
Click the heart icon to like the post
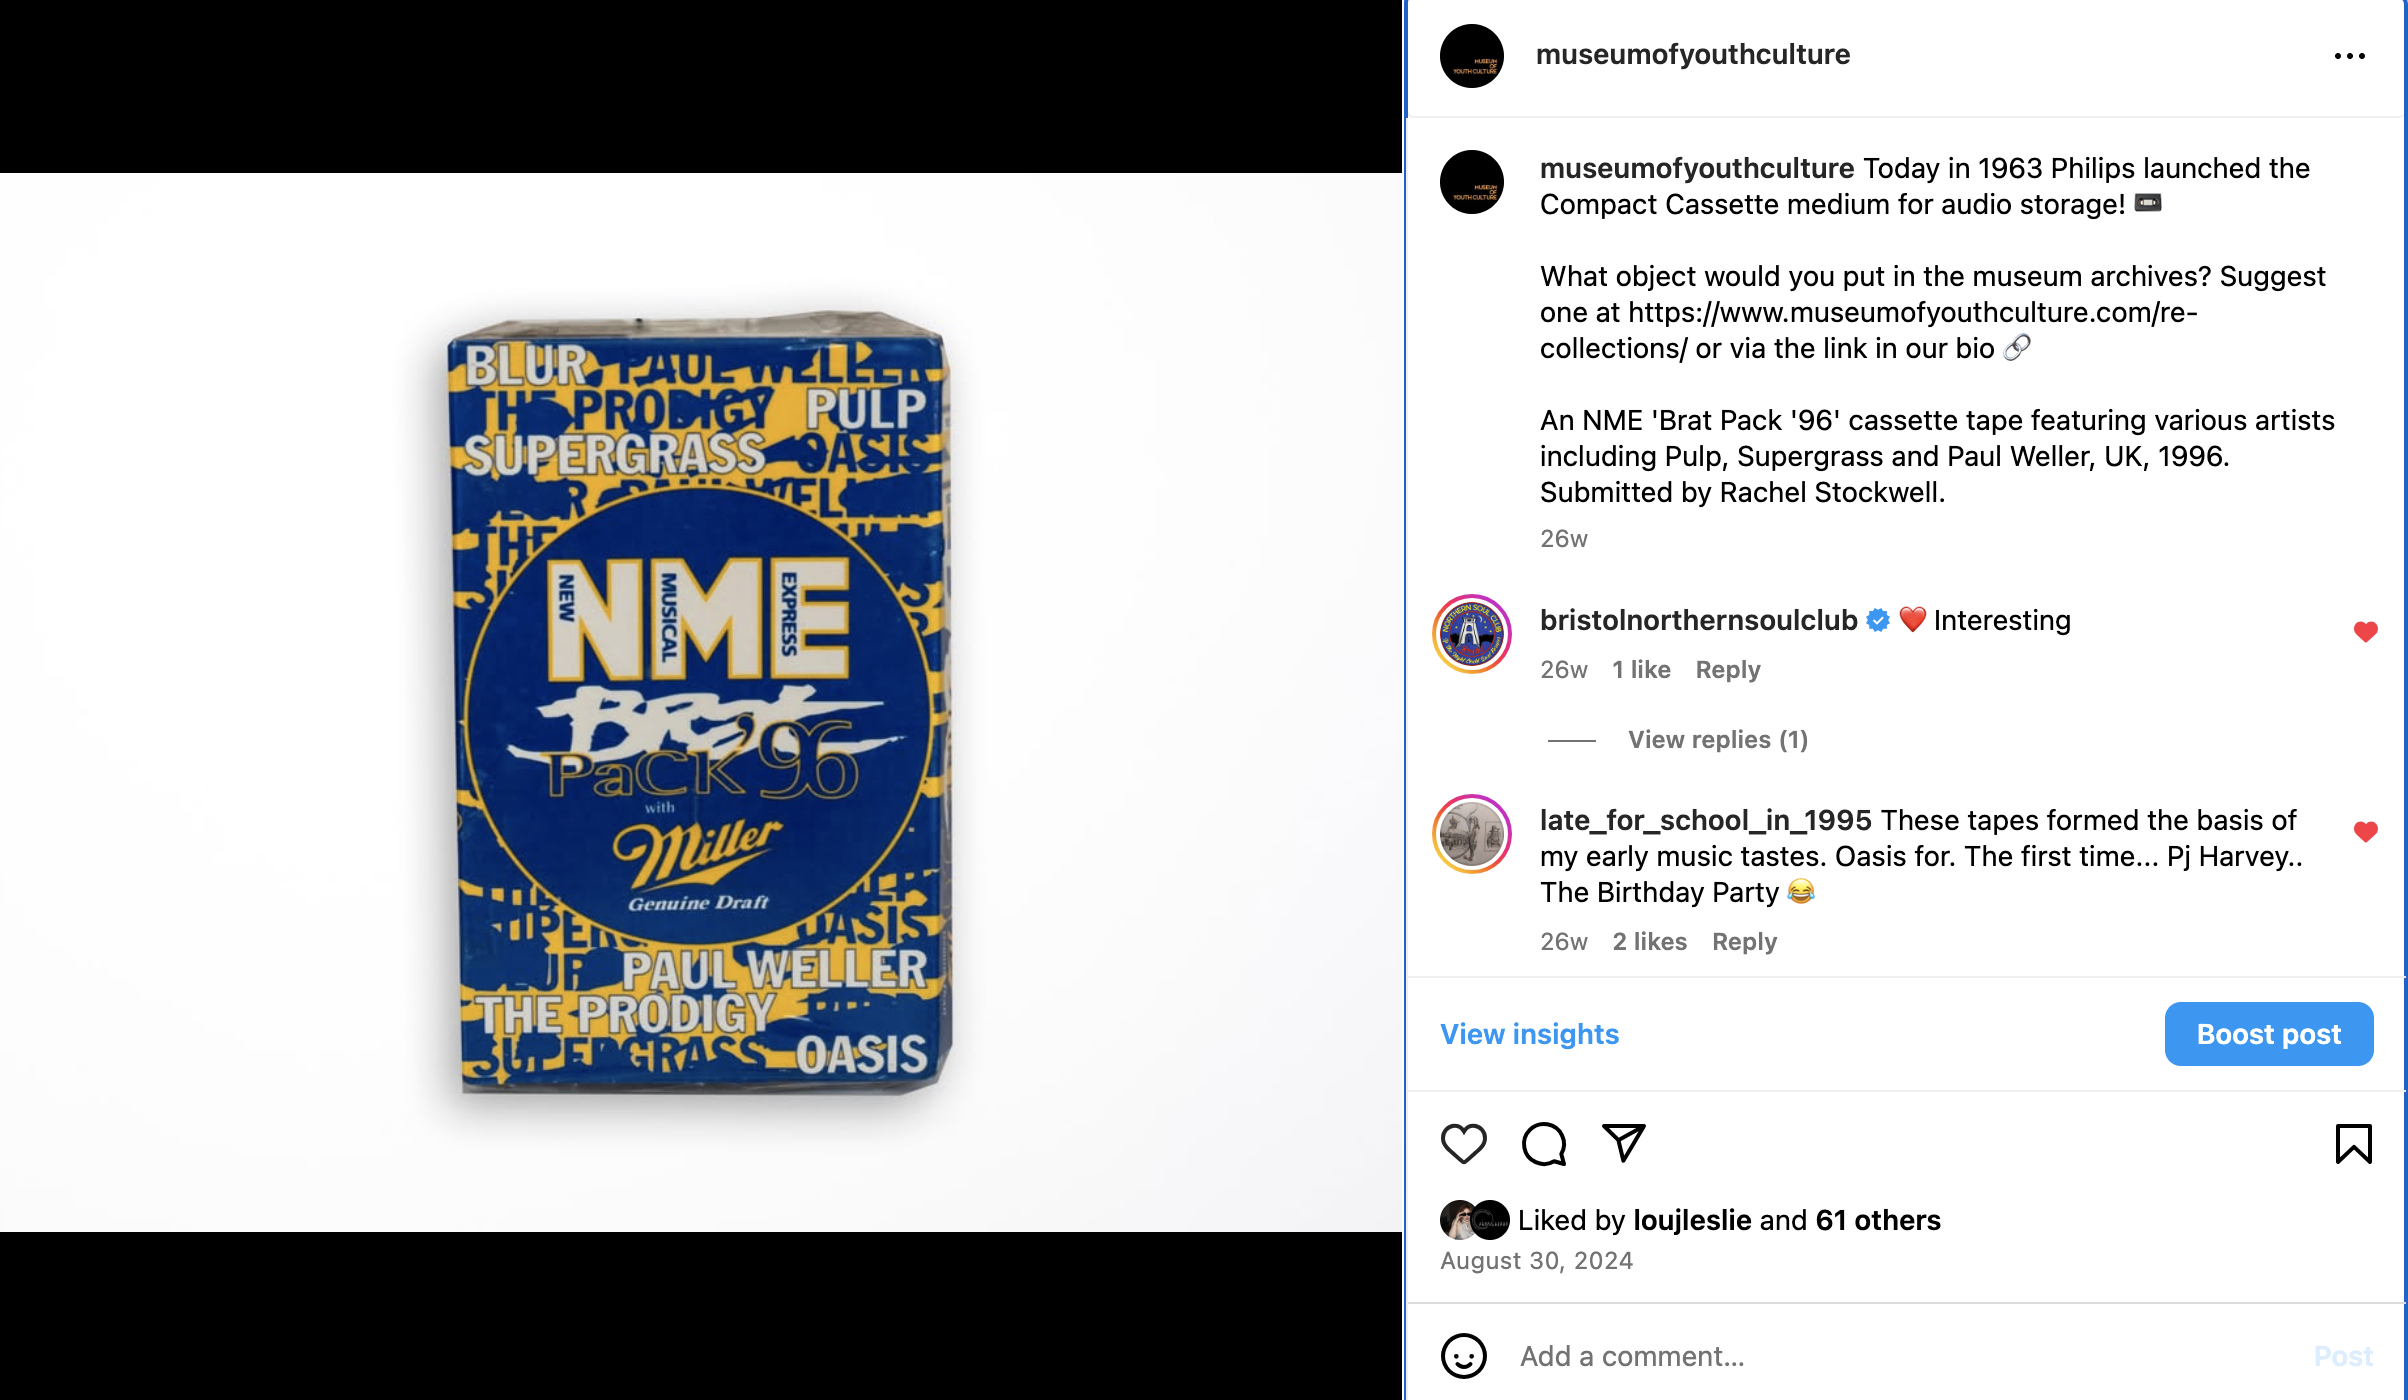(1463, 1143)
